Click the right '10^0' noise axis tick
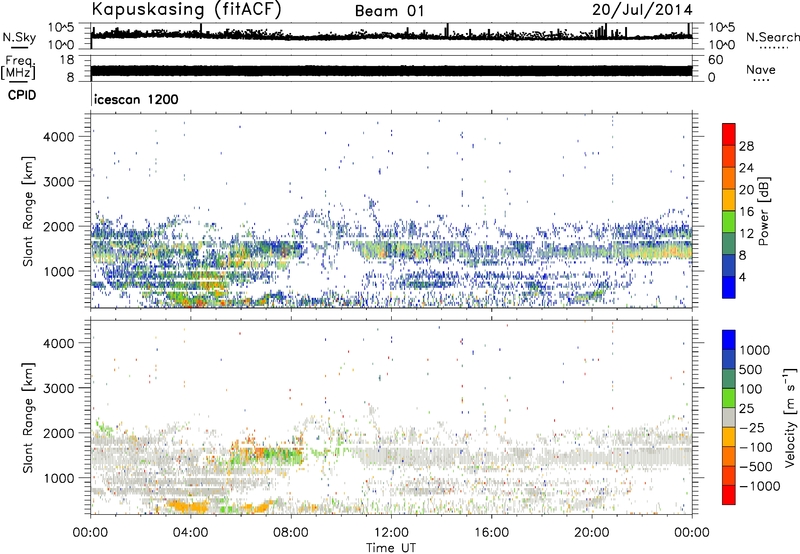800x554 pixels. (722, 45)
